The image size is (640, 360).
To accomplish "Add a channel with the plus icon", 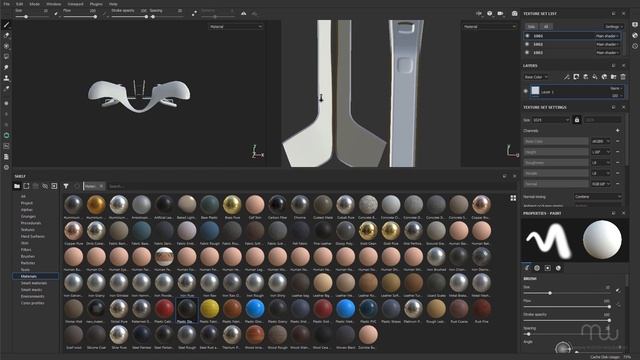I will pyautogui.click(x=618, y=131).
